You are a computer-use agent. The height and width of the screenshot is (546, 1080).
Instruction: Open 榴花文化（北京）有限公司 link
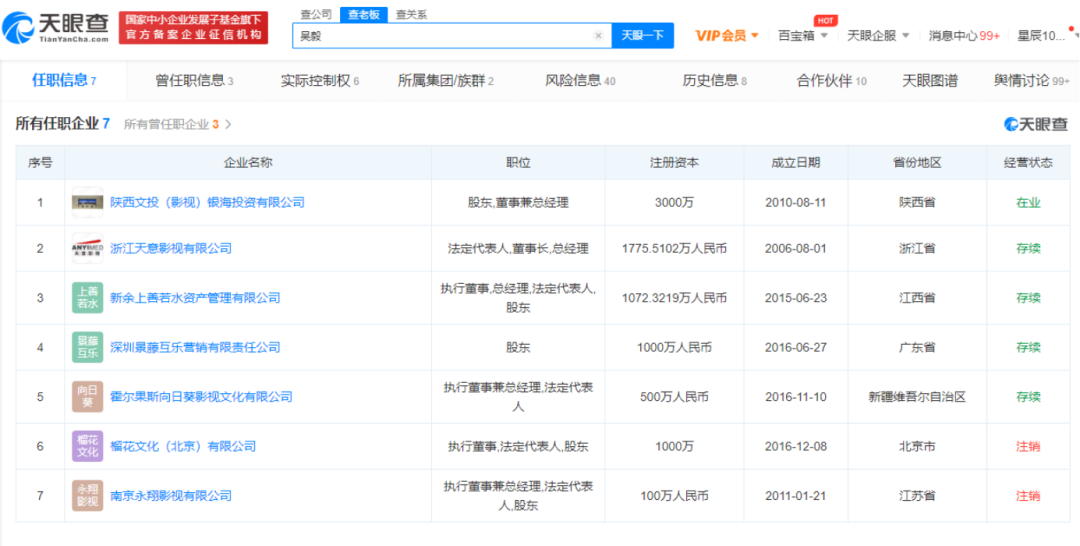click(183, 446)
